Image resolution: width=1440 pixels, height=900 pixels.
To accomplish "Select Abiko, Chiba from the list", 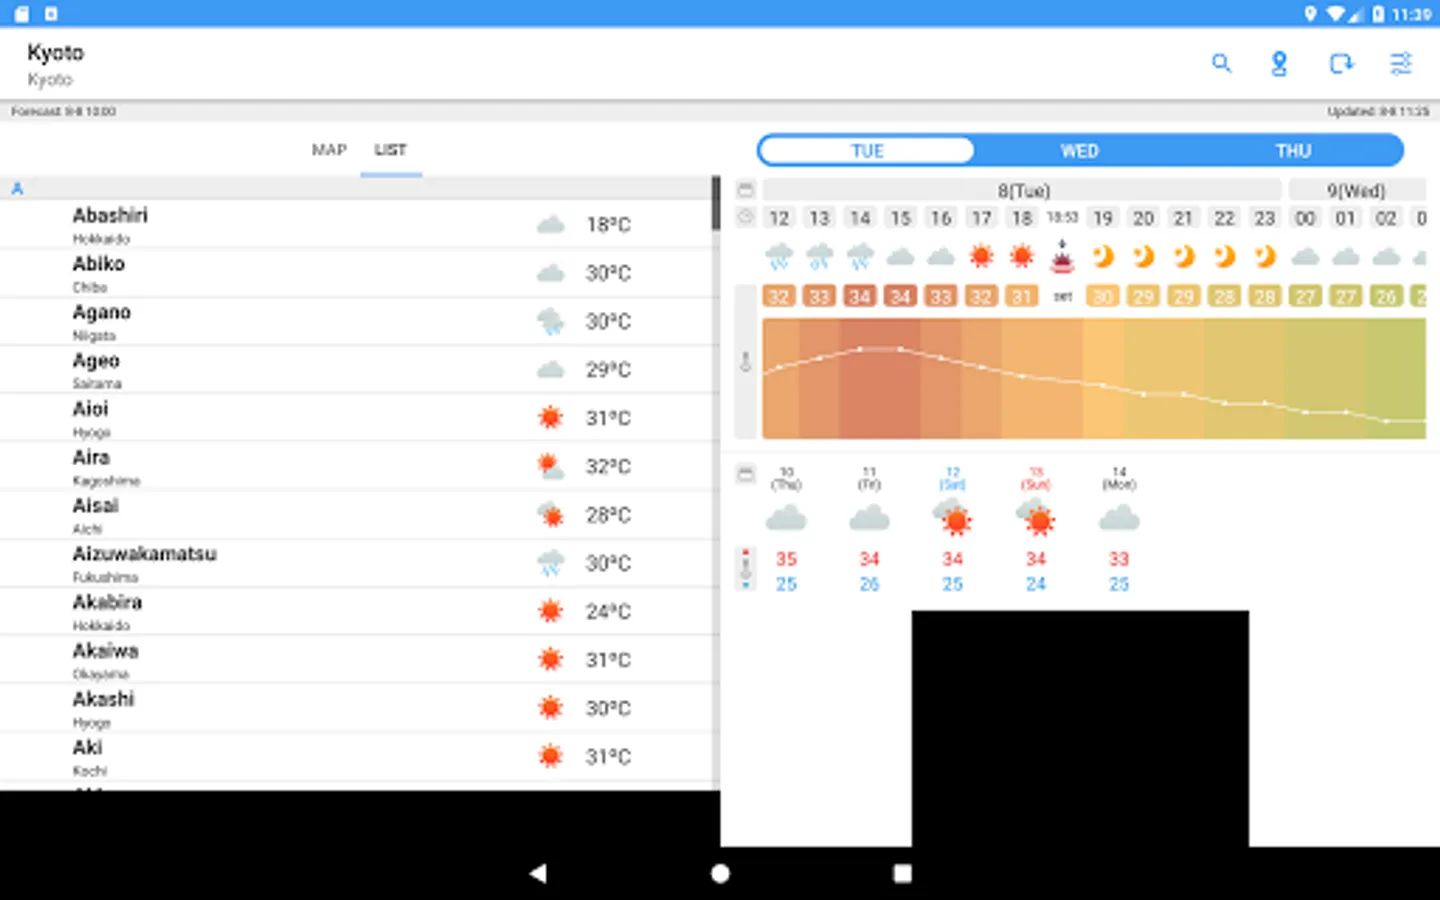I will pos(356,273).
